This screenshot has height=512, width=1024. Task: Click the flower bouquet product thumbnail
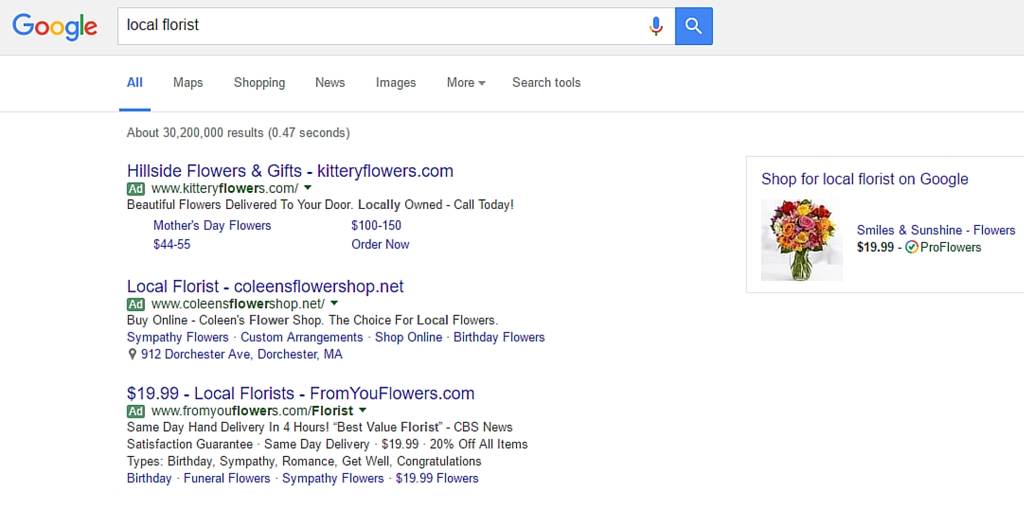[x=802, y=240]
